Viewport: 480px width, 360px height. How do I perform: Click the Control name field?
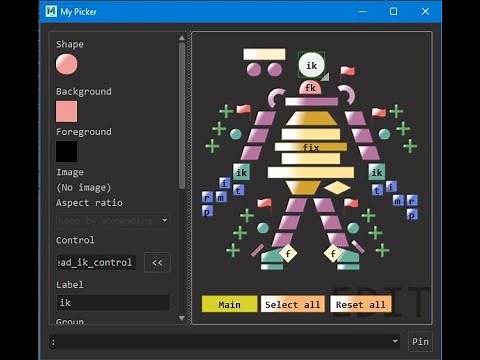pos(96,262)
